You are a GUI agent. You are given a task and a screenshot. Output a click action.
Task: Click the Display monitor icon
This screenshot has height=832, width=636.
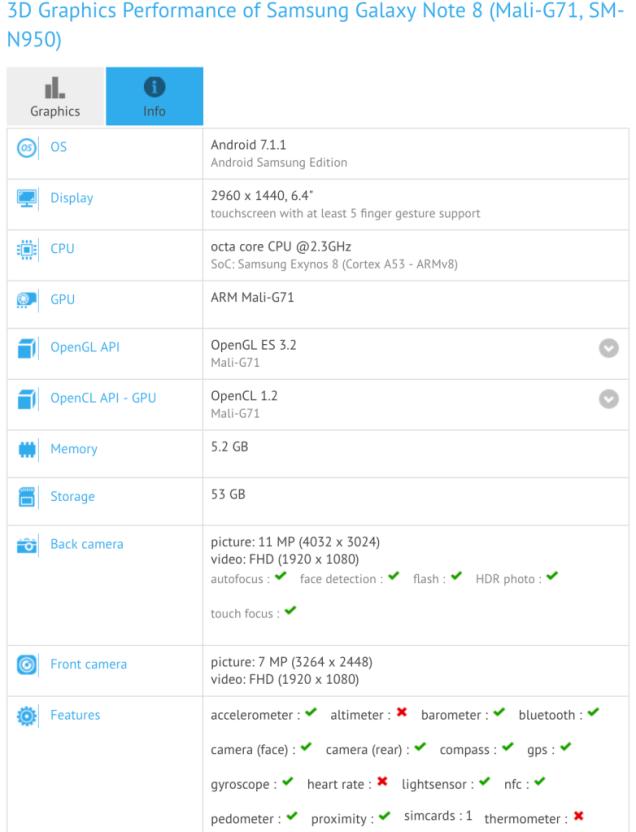(27, 198)
